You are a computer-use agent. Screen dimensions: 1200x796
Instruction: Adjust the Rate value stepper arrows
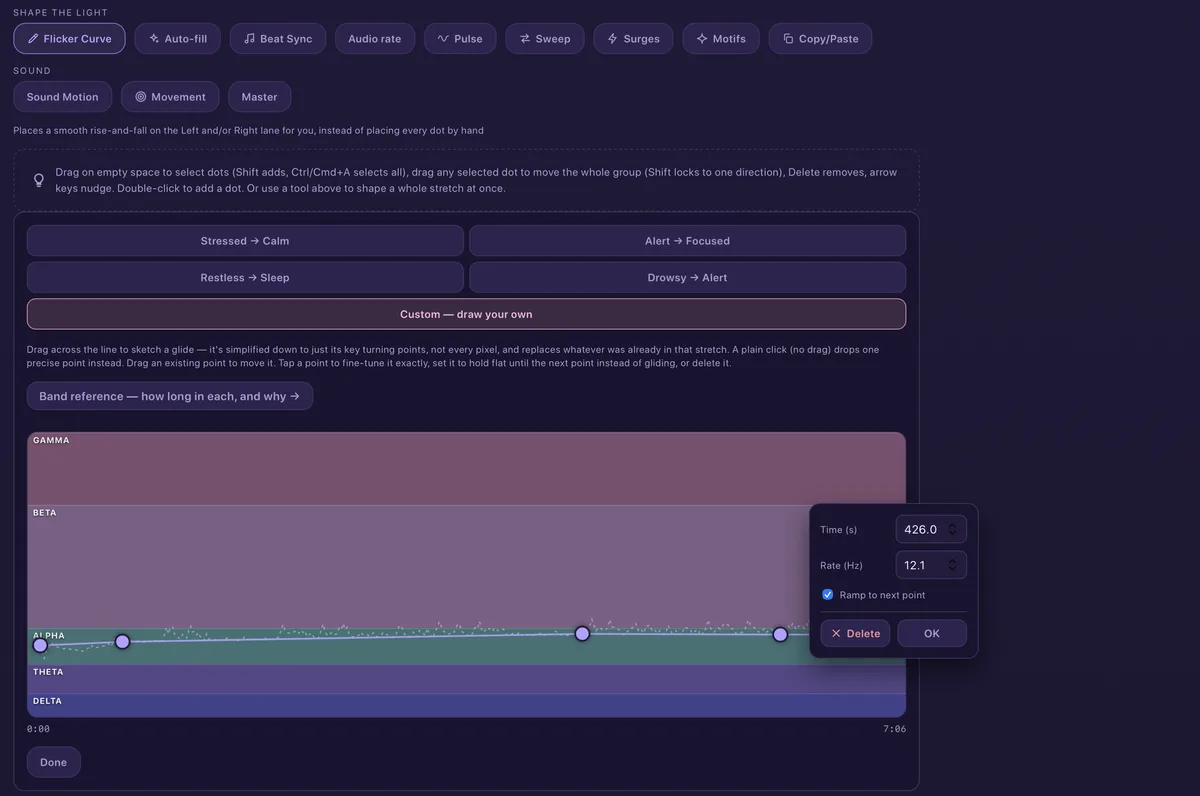point(953,565)
